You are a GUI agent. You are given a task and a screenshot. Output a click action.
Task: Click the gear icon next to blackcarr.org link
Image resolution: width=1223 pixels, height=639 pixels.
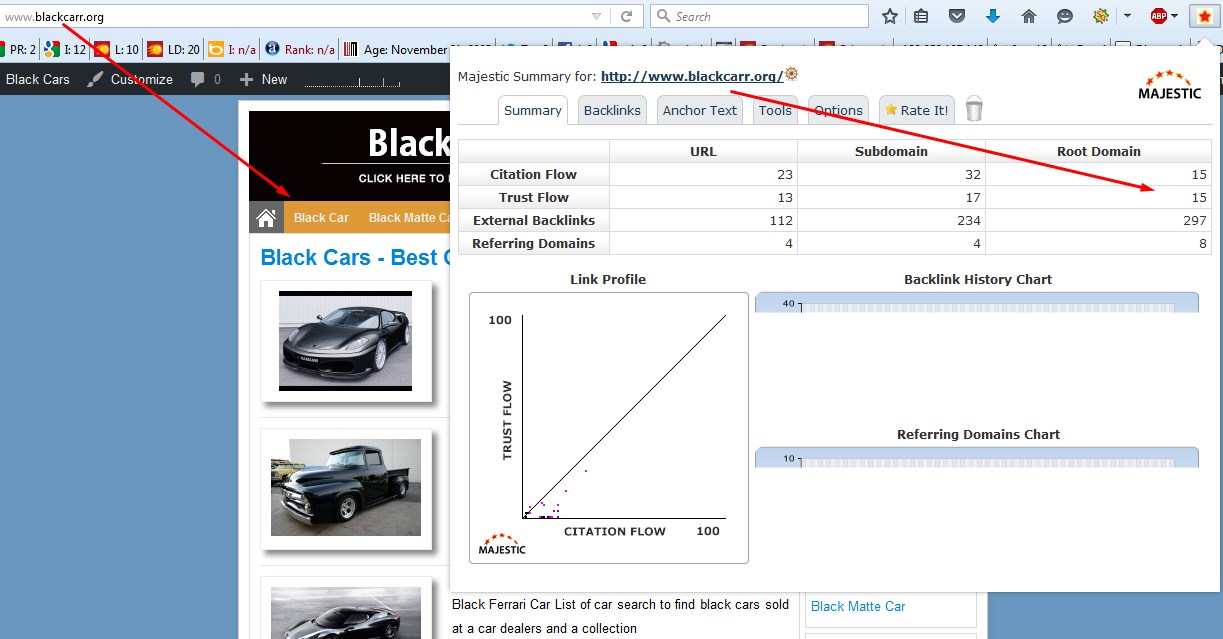pos(792,74)
